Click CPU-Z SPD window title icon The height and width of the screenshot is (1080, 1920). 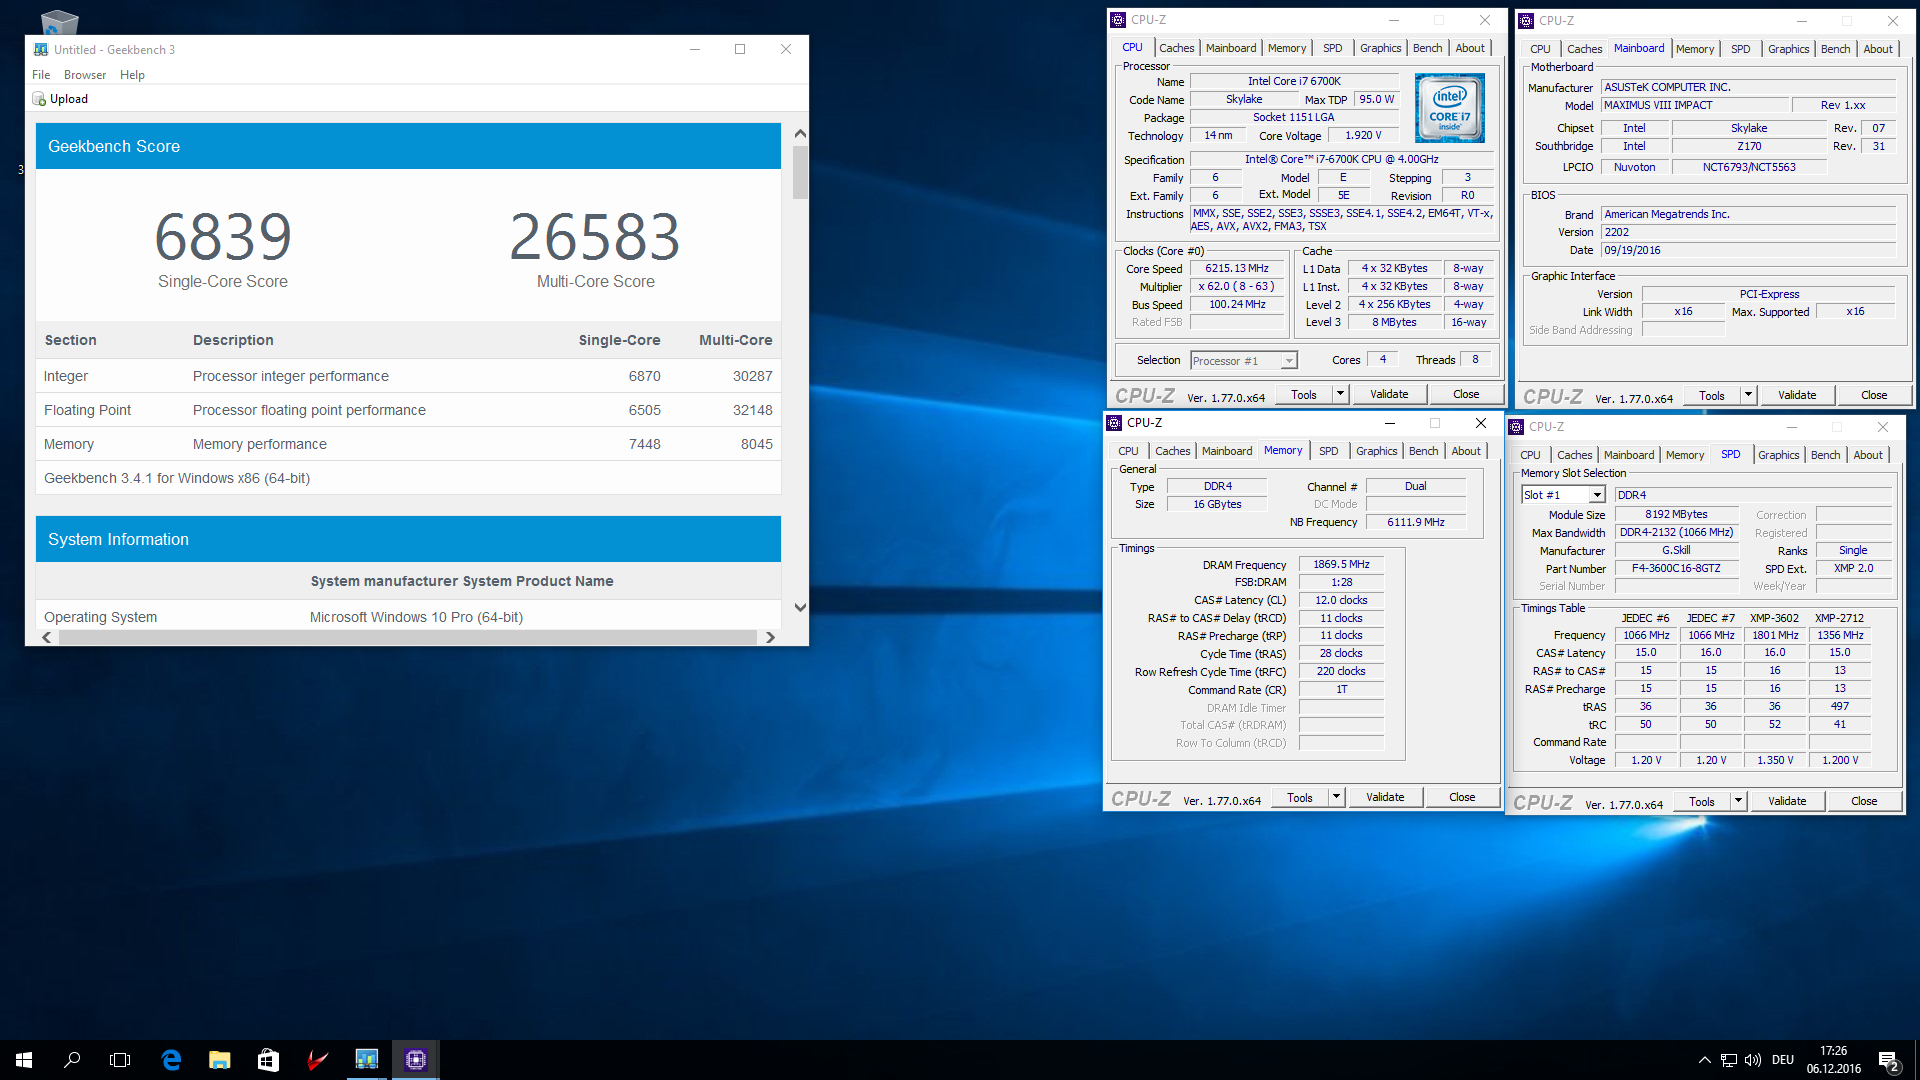(1516, 427)
